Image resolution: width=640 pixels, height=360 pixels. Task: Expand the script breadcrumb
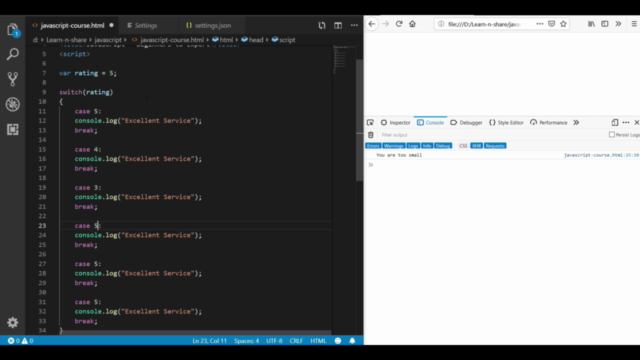tap(283, 40)
